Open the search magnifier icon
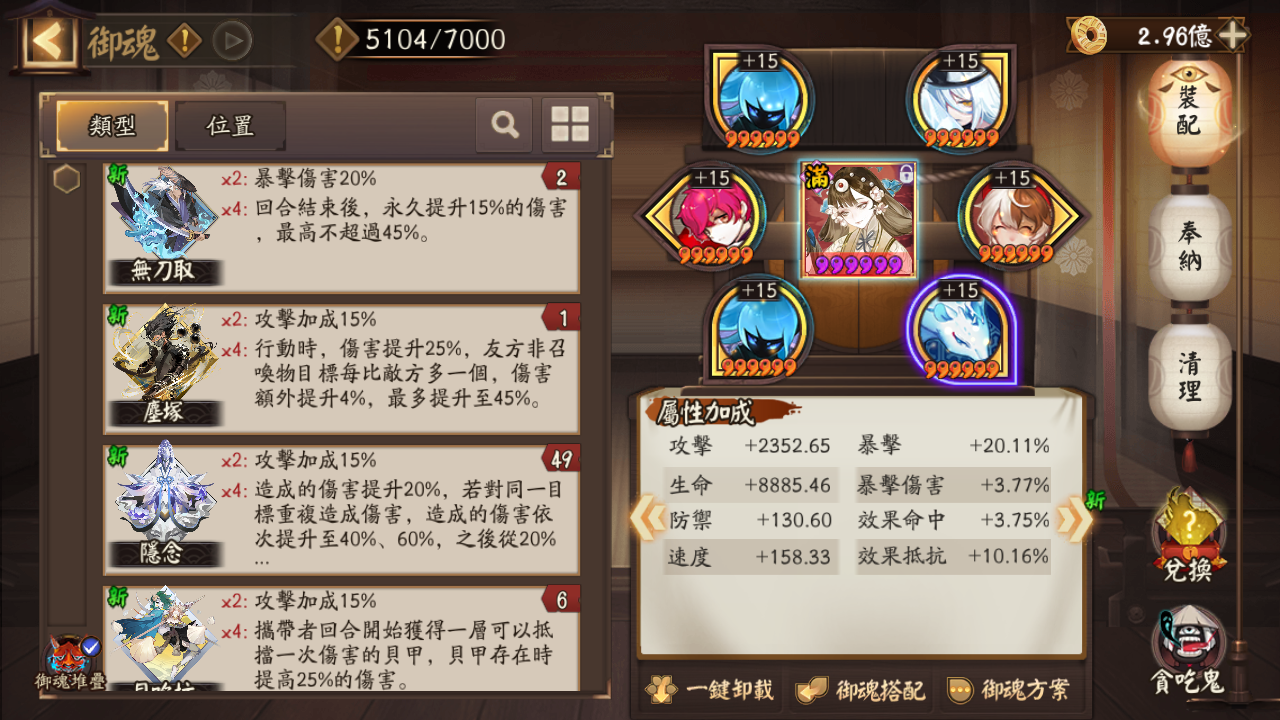Screen dimensions: 1280x720 click(505, 125)
